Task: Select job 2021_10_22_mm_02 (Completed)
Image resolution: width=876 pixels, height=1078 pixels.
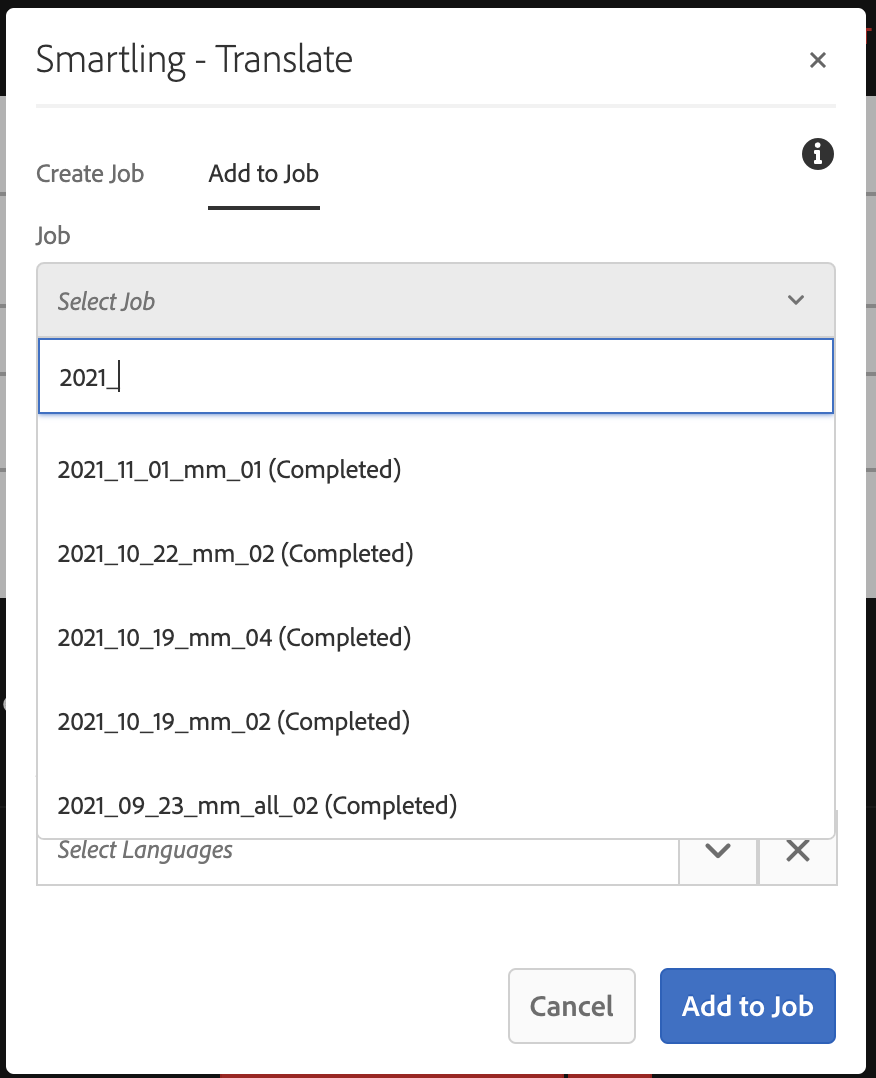Action: click(x=235, y=553)
